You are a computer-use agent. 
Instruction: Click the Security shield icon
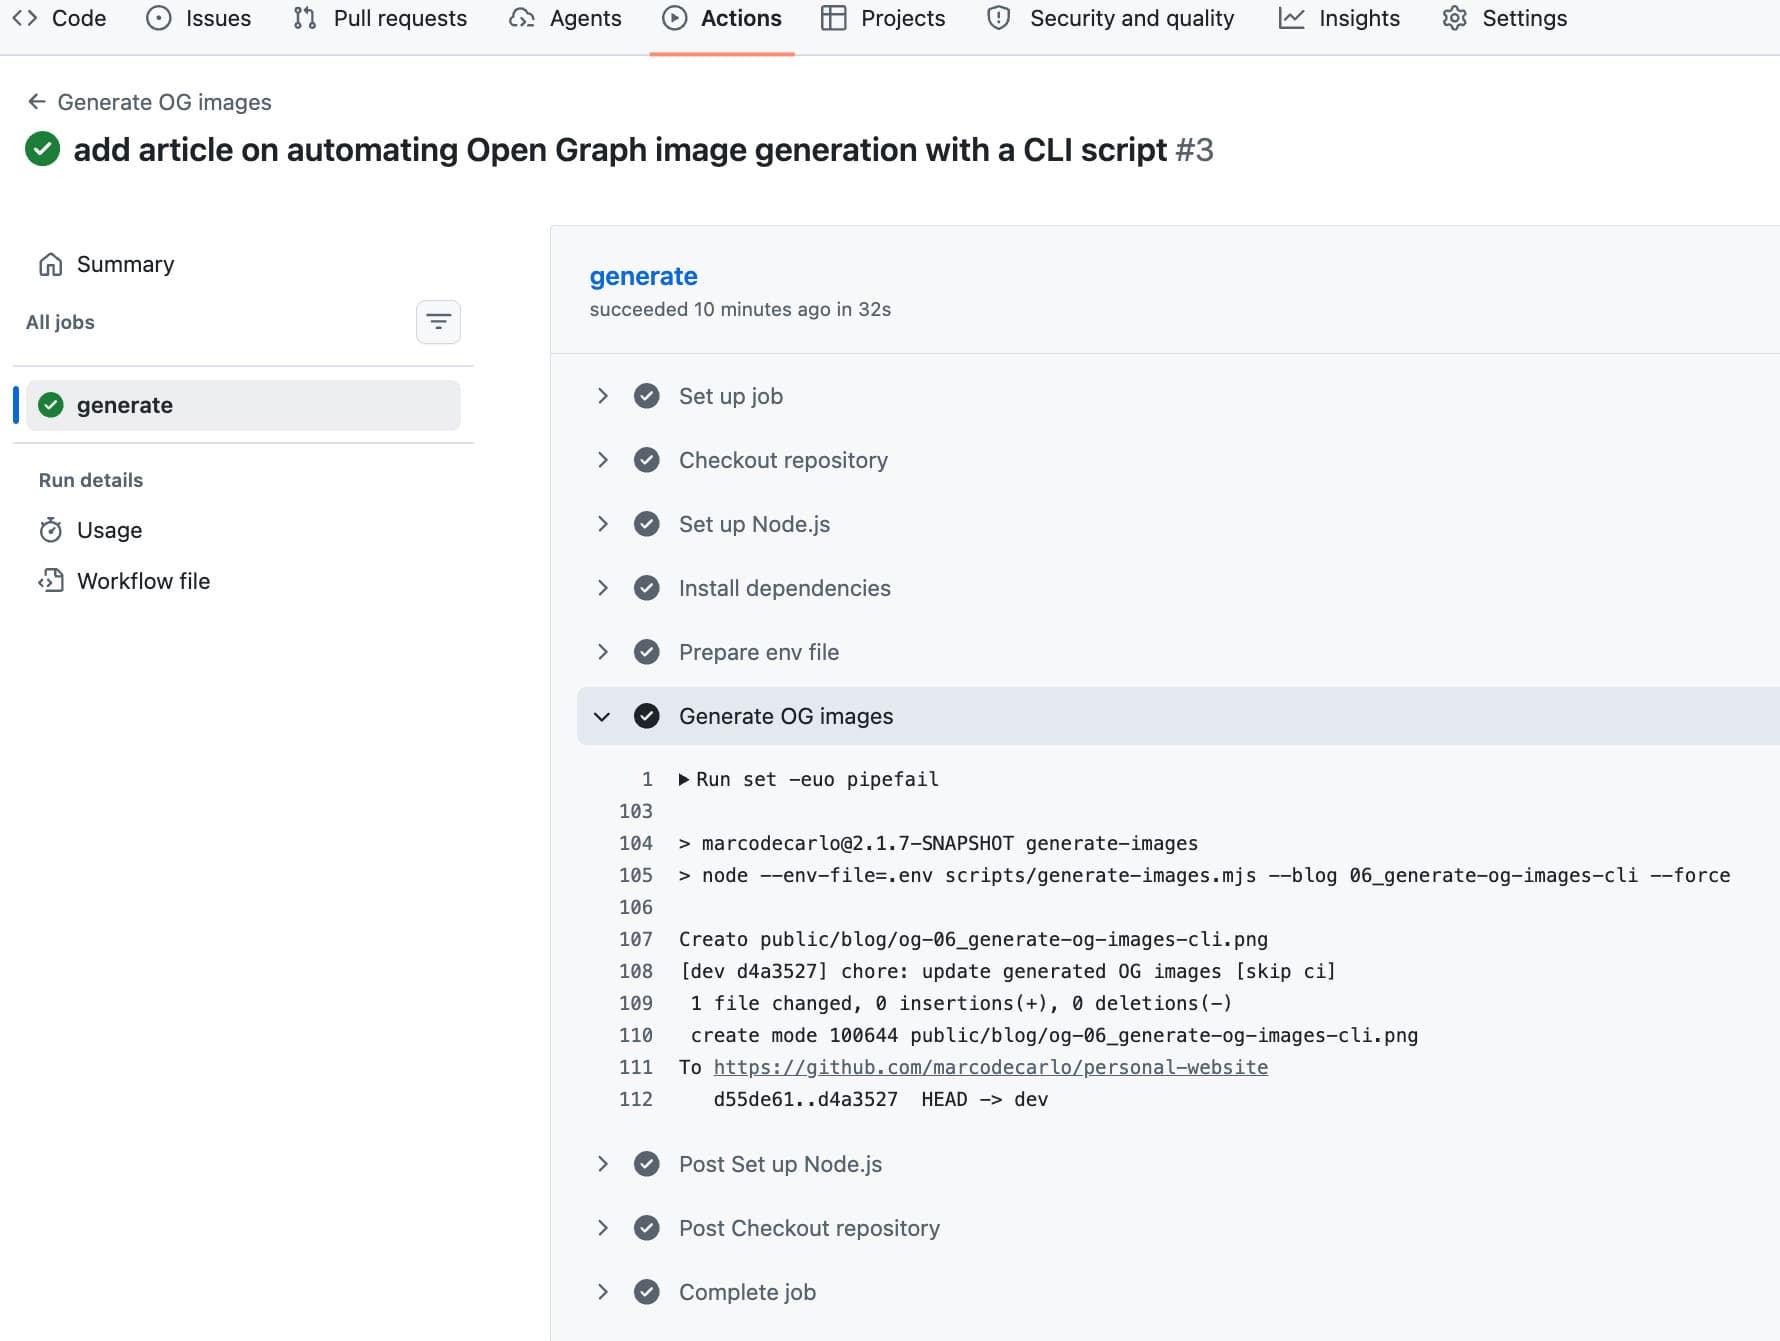tap(998, 18)
